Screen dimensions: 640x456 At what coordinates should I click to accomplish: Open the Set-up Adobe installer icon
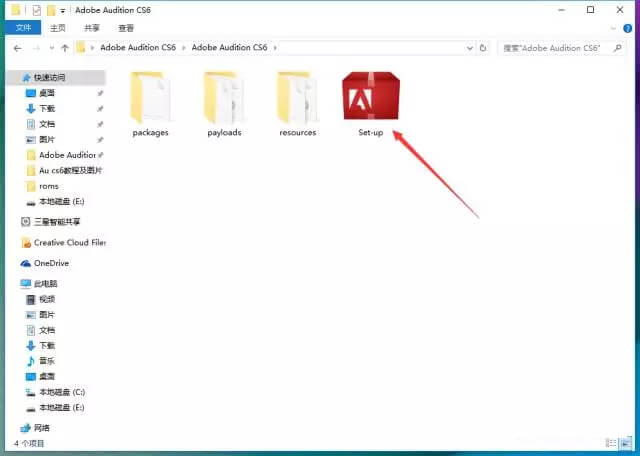(x=371, y=96)
